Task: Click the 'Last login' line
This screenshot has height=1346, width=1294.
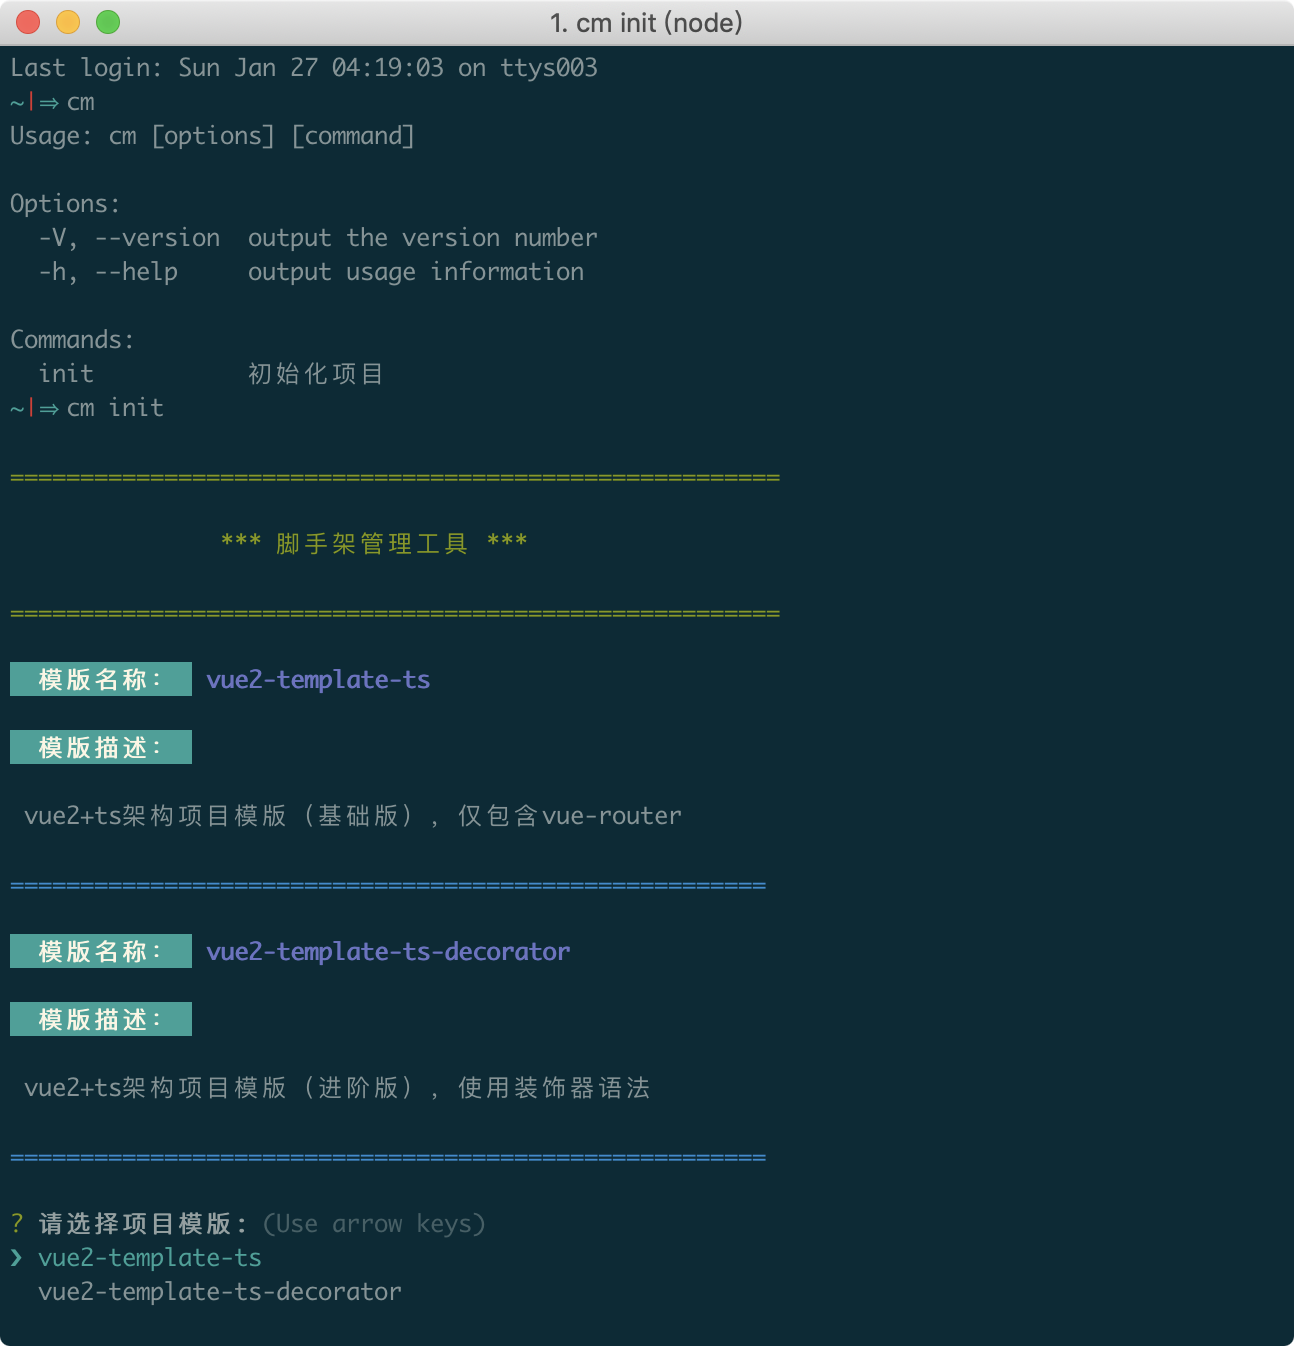Action: 304,68
